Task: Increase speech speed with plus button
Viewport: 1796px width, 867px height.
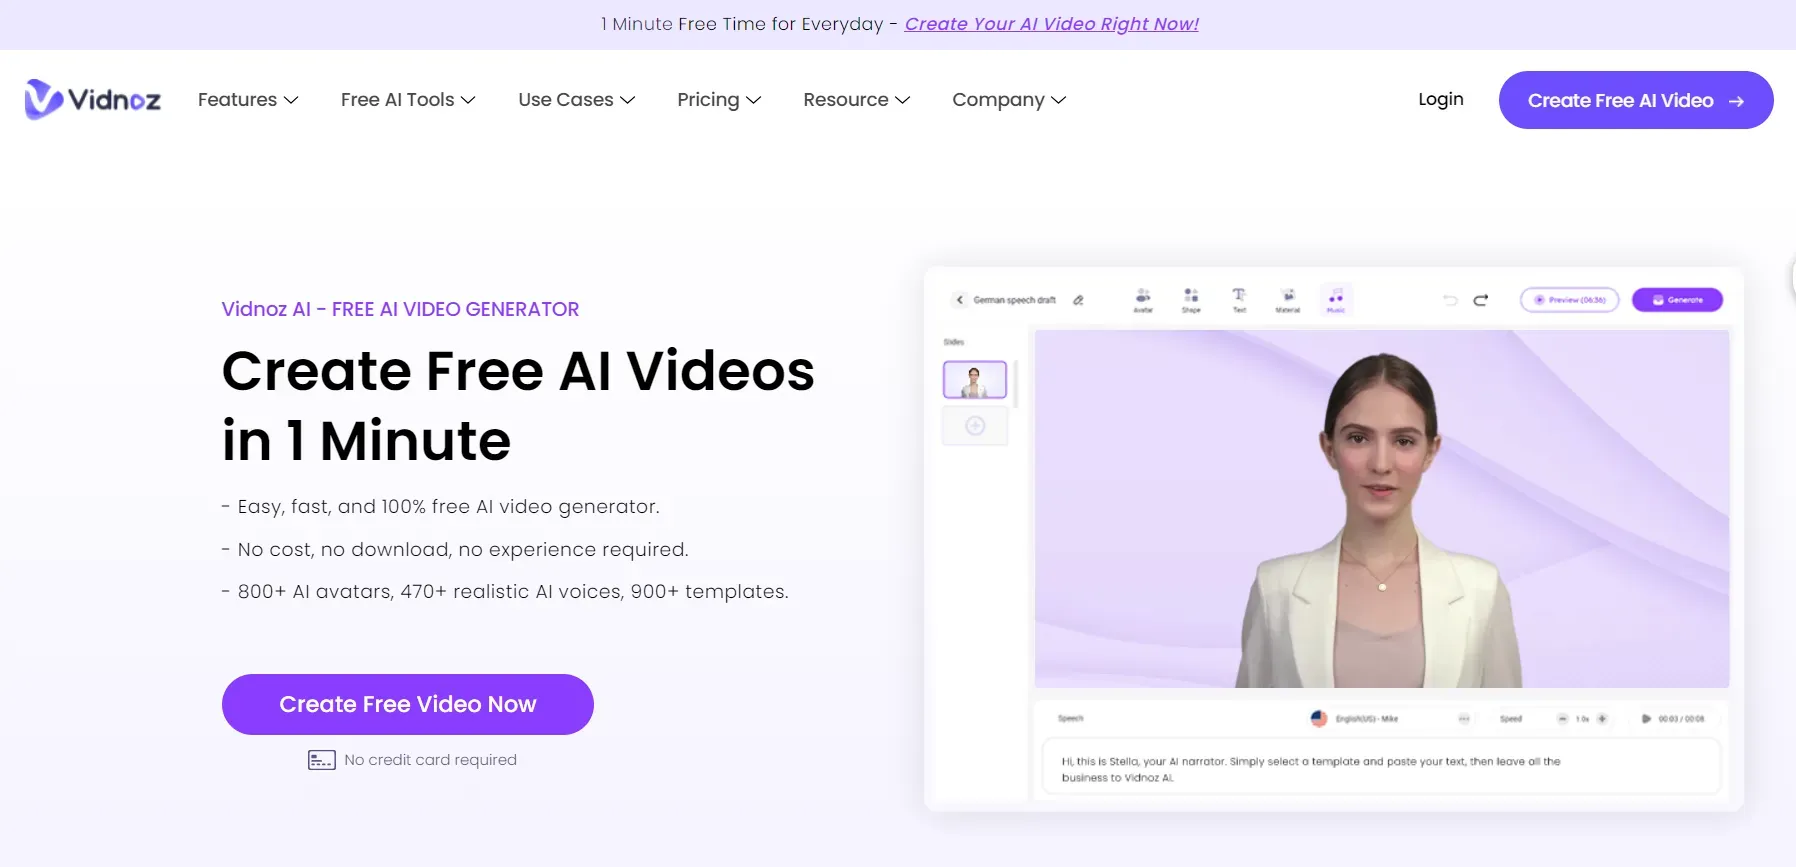Action: pyautogui.click(x=1602, y=719)
